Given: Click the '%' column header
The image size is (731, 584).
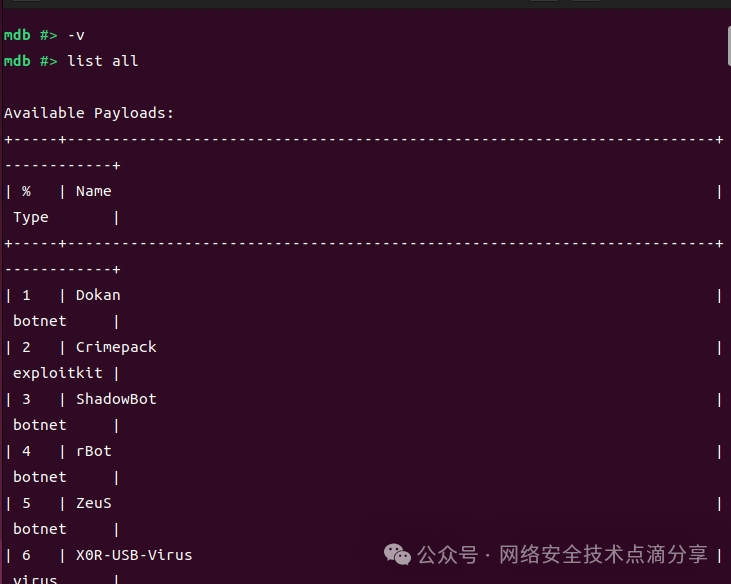Looking at the screenshot, I should pos(26,191).
